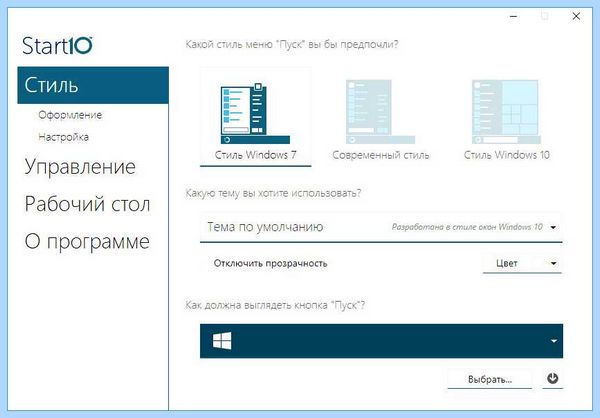The width and height of the screenshot is (600, 418).
Task: Click the download arrow icon next to Выбрать
Action: 553,379
